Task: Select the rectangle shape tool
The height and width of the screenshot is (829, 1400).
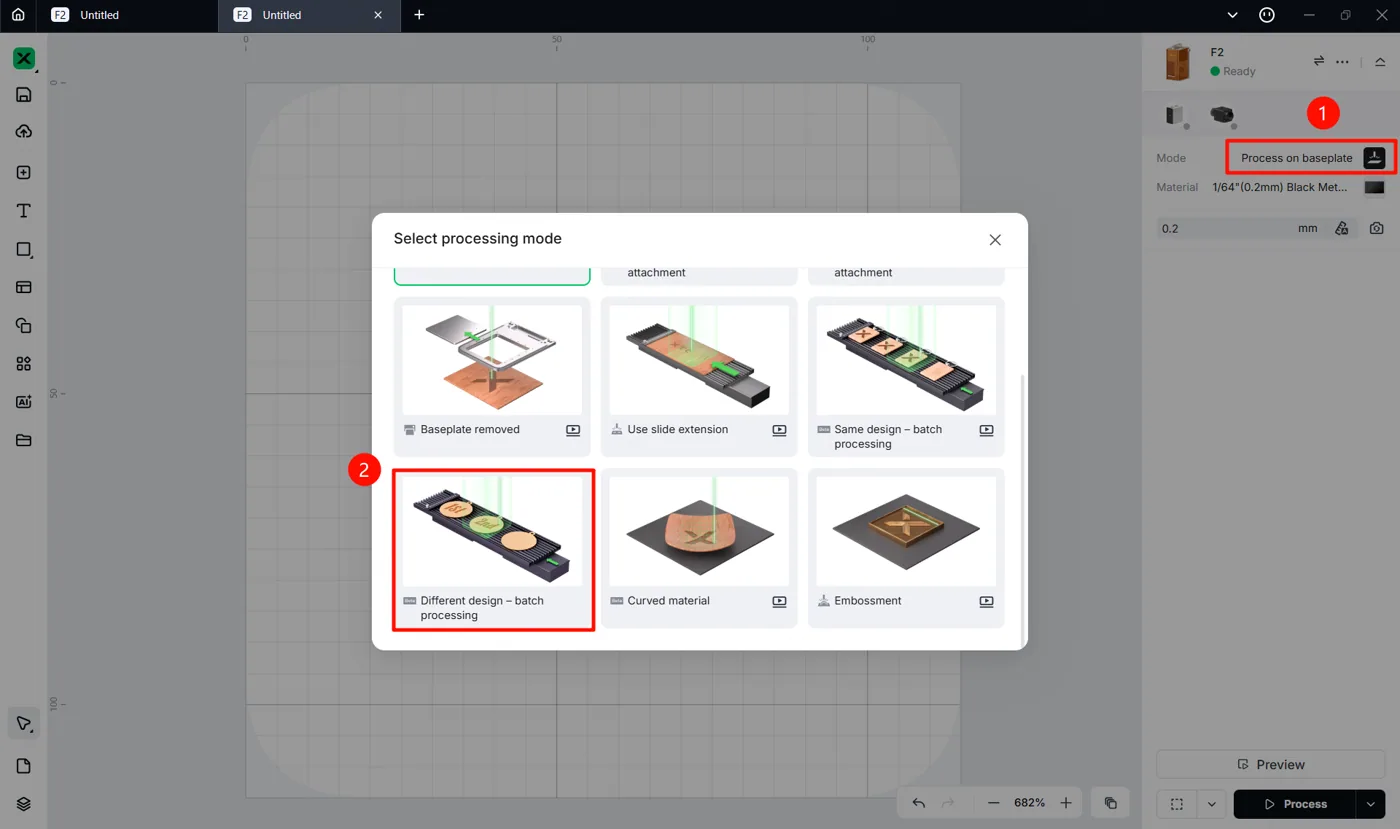Action: (x=24, y=249)
